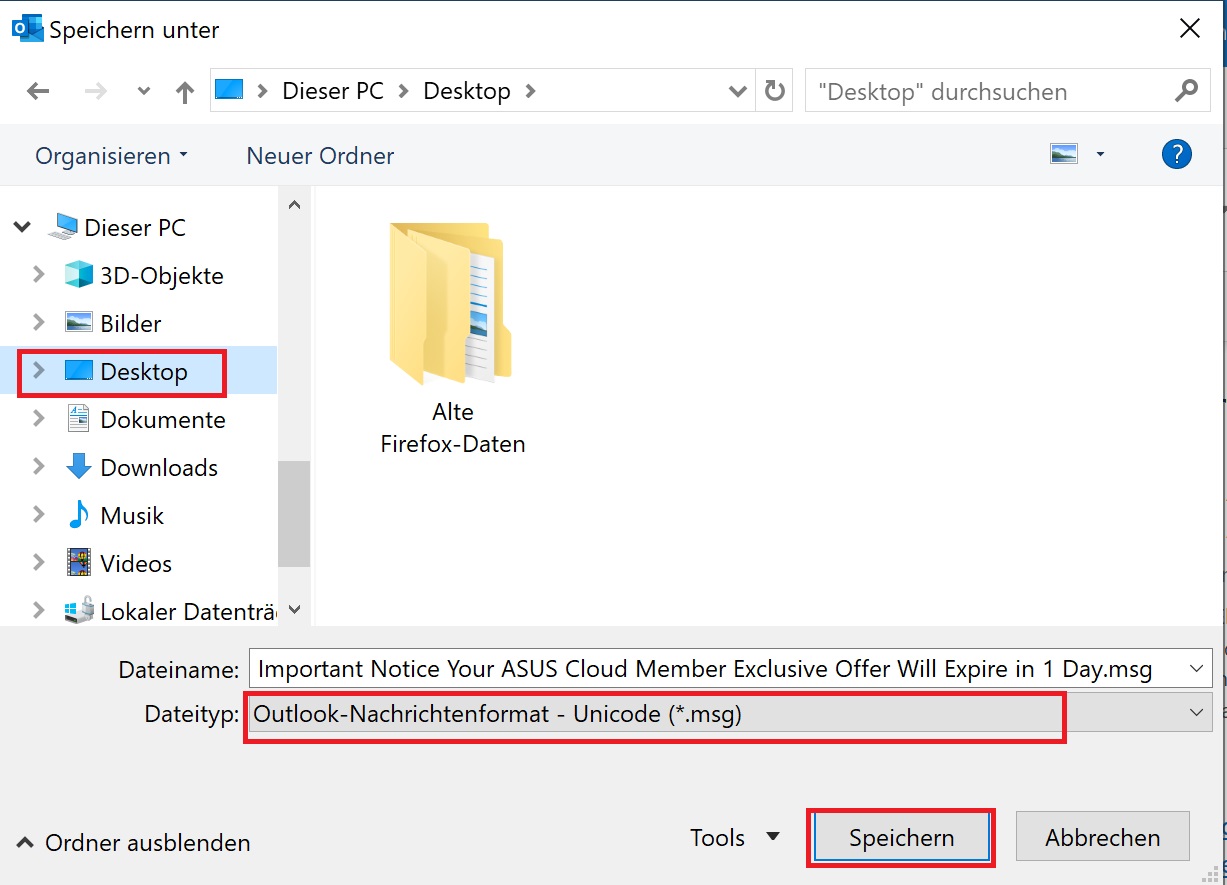1227x885 pixels.
Task: Select 'Desktop' in the address breadcrumb
Action: [x=467, y=91]
